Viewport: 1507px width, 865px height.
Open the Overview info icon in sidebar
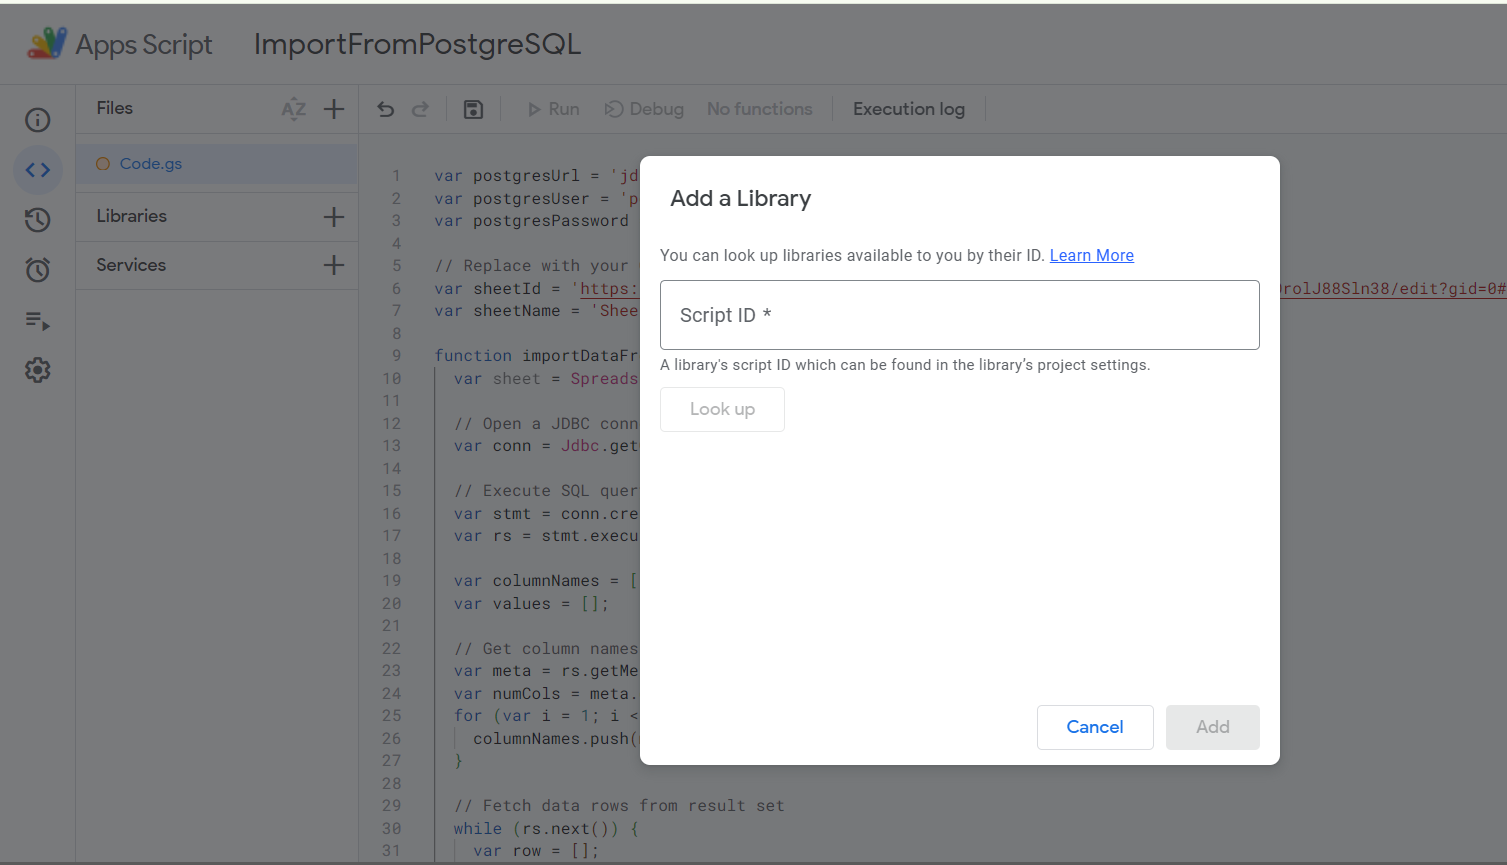tap(38, 120)
